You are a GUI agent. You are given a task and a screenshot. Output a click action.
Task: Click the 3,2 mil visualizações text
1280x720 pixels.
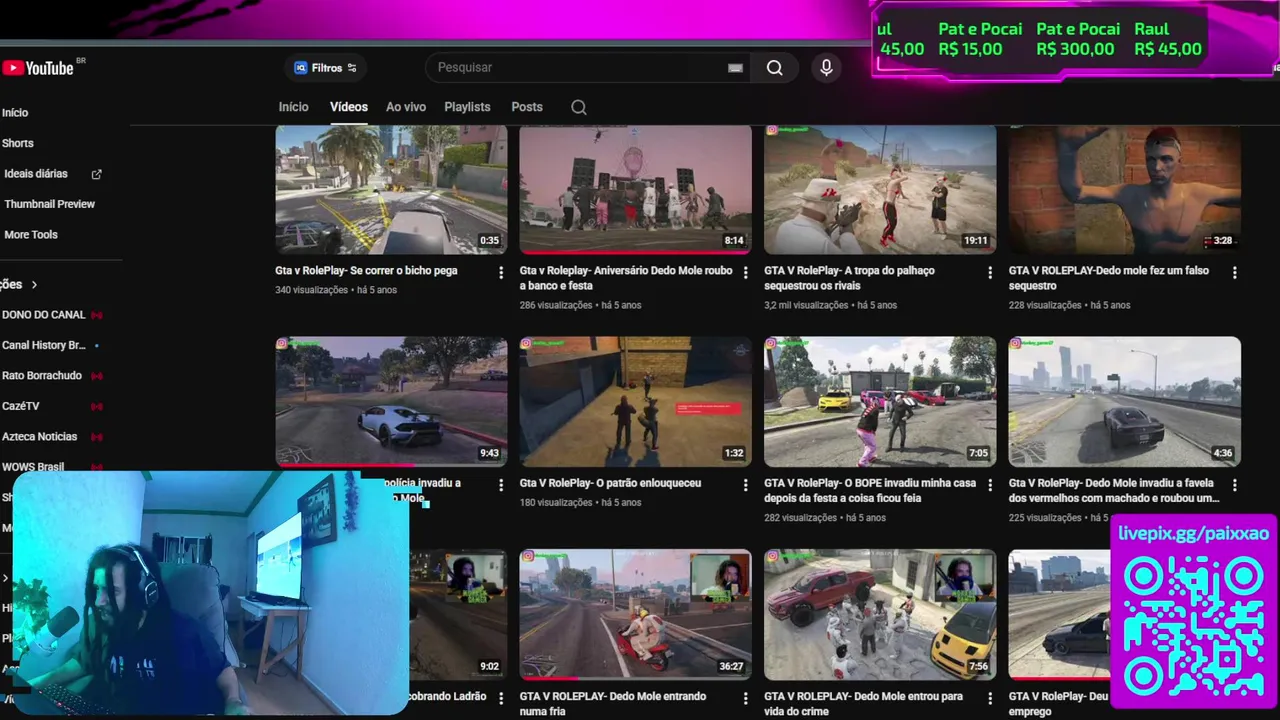pyautogui.click(x=806, y=305)
